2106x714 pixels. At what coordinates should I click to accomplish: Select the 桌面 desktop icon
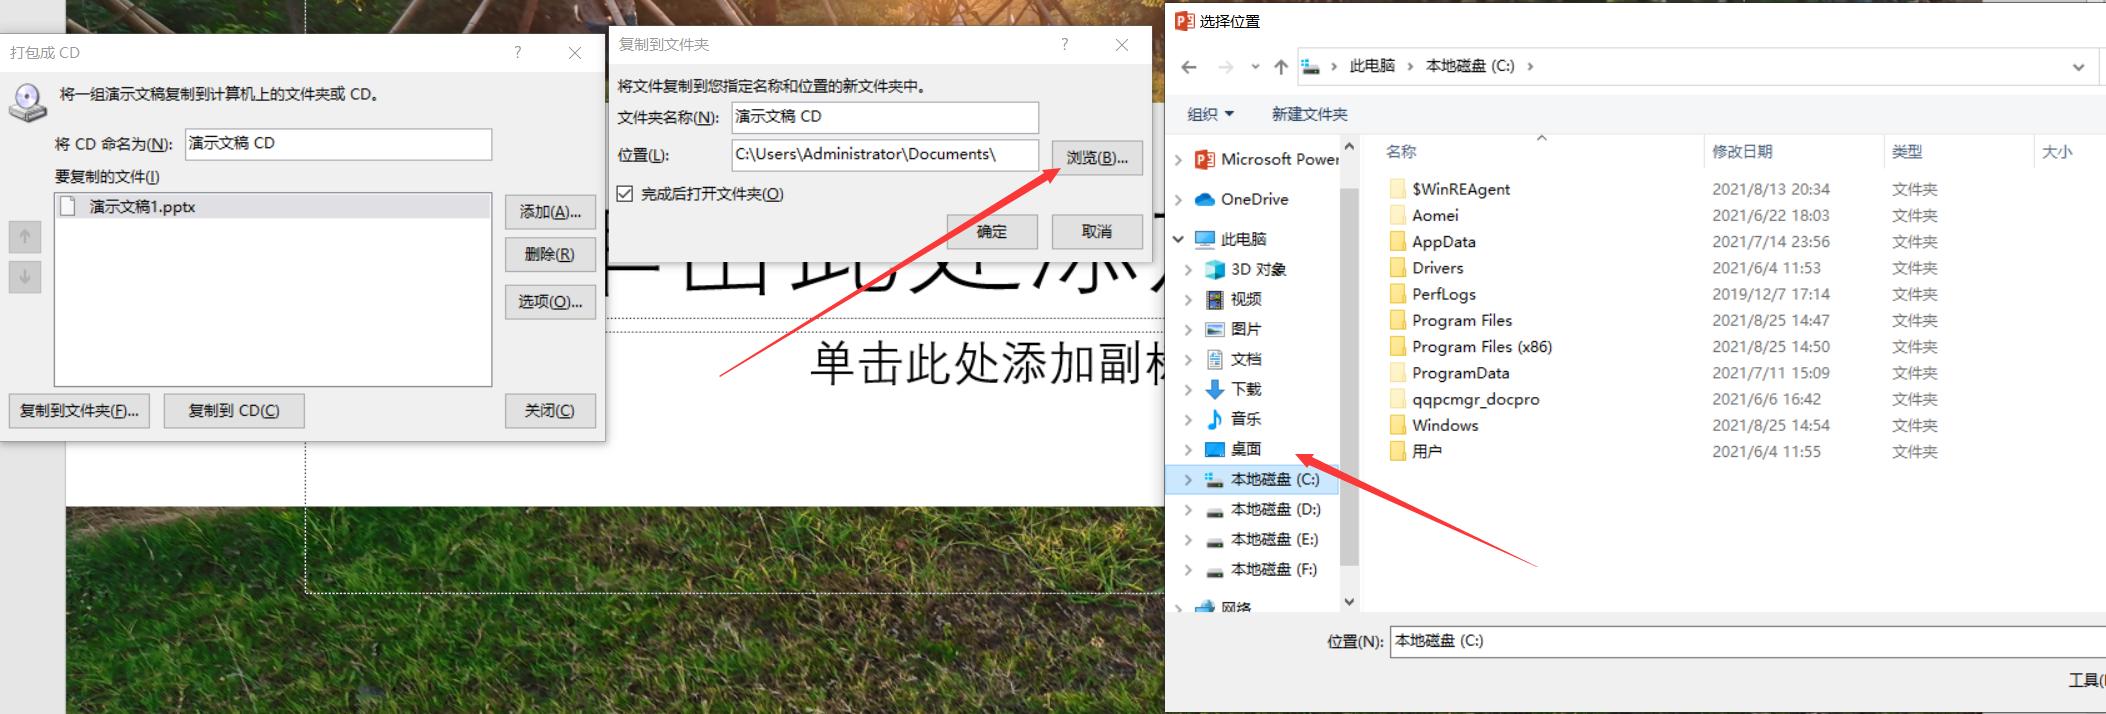pos(1215,449)
